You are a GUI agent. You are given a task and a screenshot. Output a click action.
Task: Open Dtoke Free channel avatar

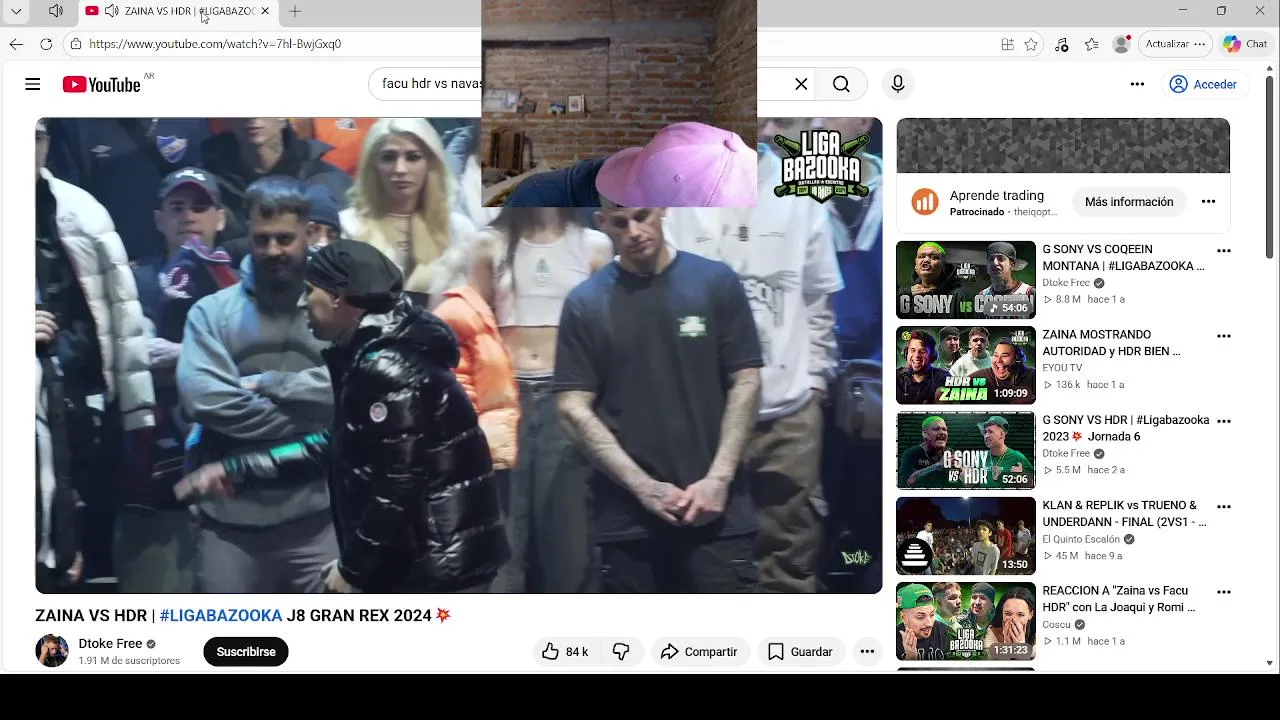52,651
